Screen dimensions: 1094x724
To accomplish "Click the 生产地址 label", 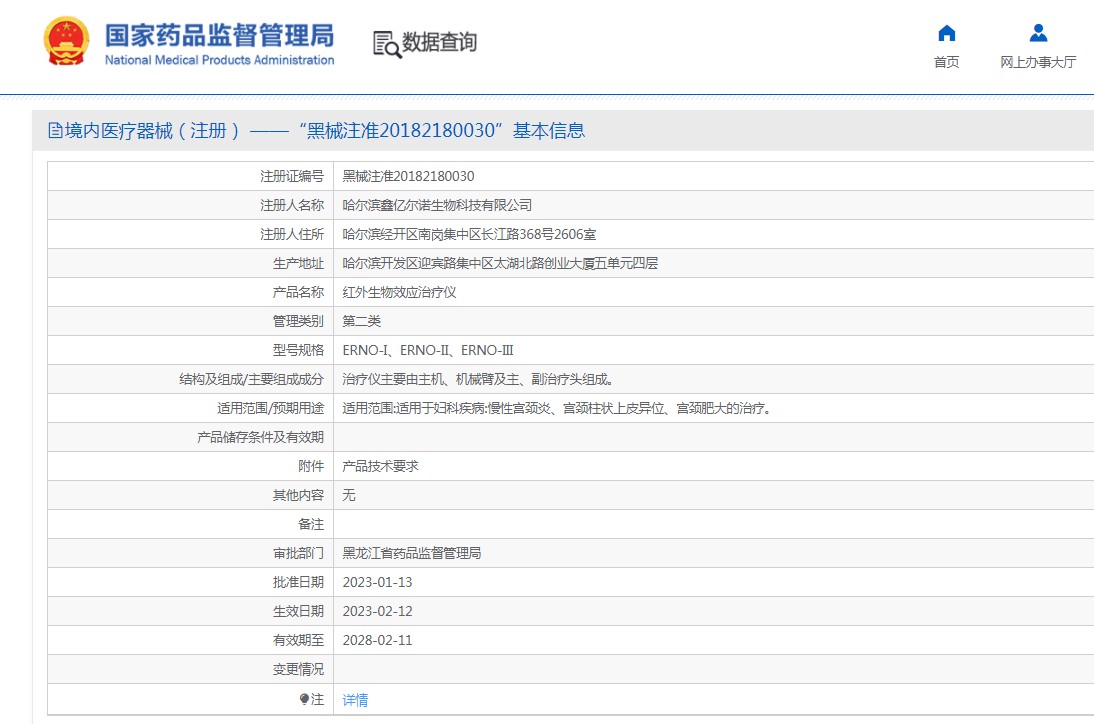I will (298, 263).
